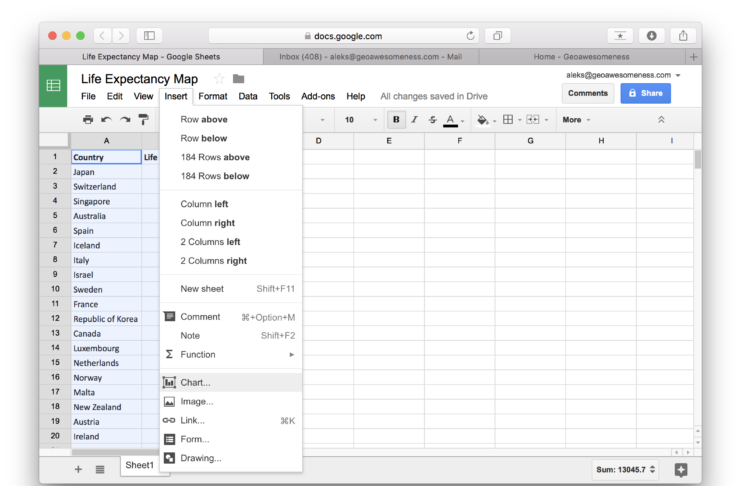The width and height of the screenshot is (741, 486).
Task: Expand the More toolbar dropdown
Action: (576, 120)
